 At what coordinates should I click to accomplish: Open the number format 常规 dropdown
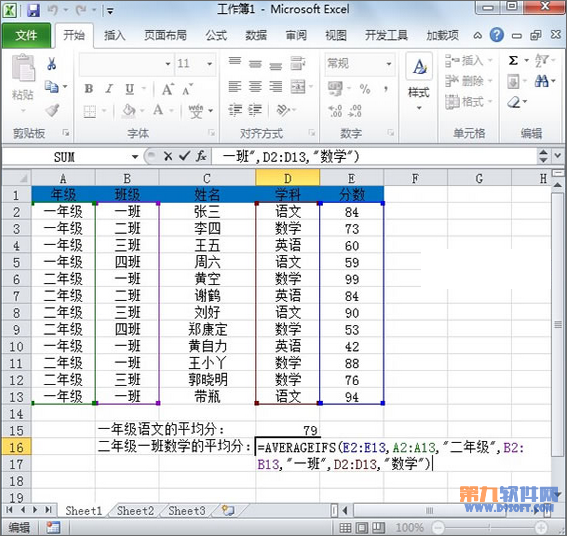(x=389, y=64)
